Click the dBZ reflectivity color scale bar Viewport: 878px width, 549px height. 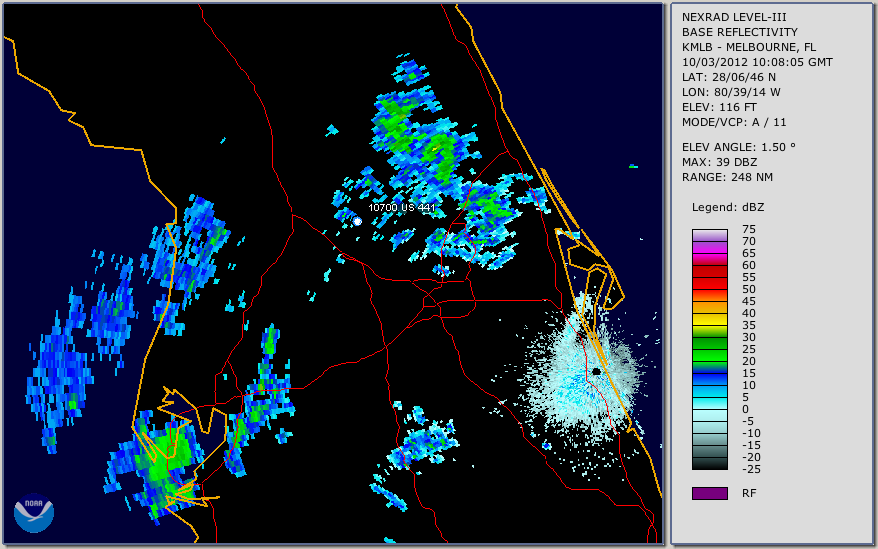[x=709, y=350]
